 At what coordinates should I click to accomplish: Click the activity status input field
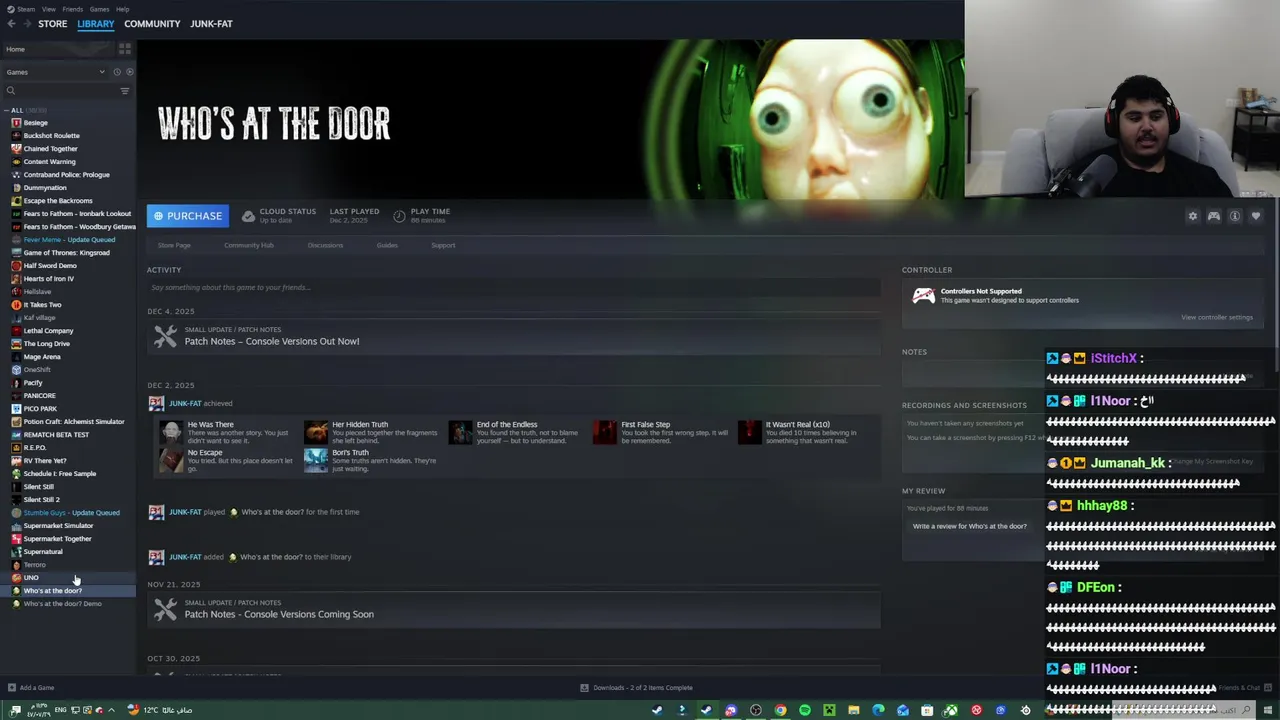pos(513,288)
